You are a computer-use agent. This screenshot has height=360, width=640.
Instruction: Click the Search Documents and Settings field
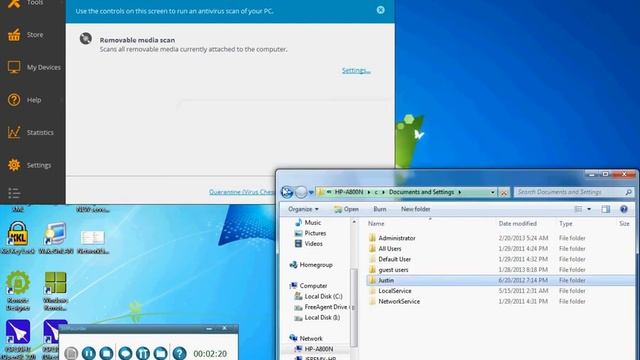tap(573, 192)
